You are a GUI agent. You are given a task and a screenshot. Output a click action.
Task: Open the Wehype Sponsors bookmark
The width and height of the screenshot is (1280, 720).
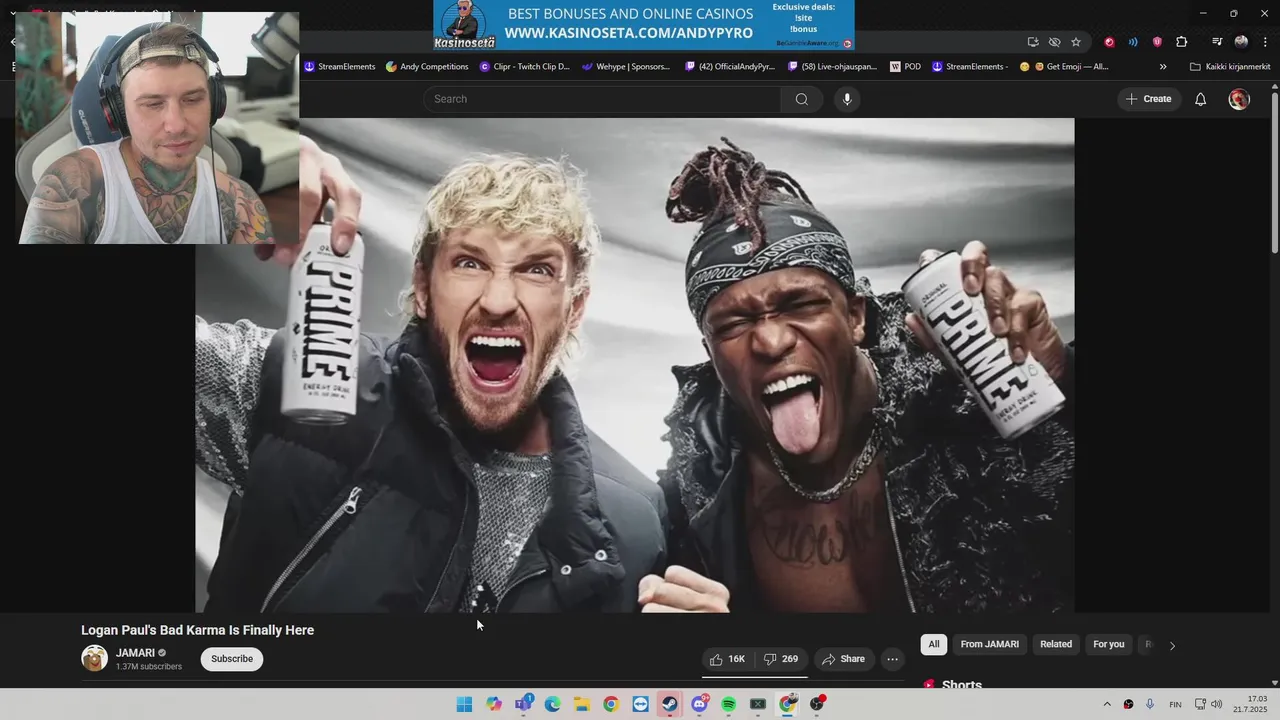(x=626, y=67)
